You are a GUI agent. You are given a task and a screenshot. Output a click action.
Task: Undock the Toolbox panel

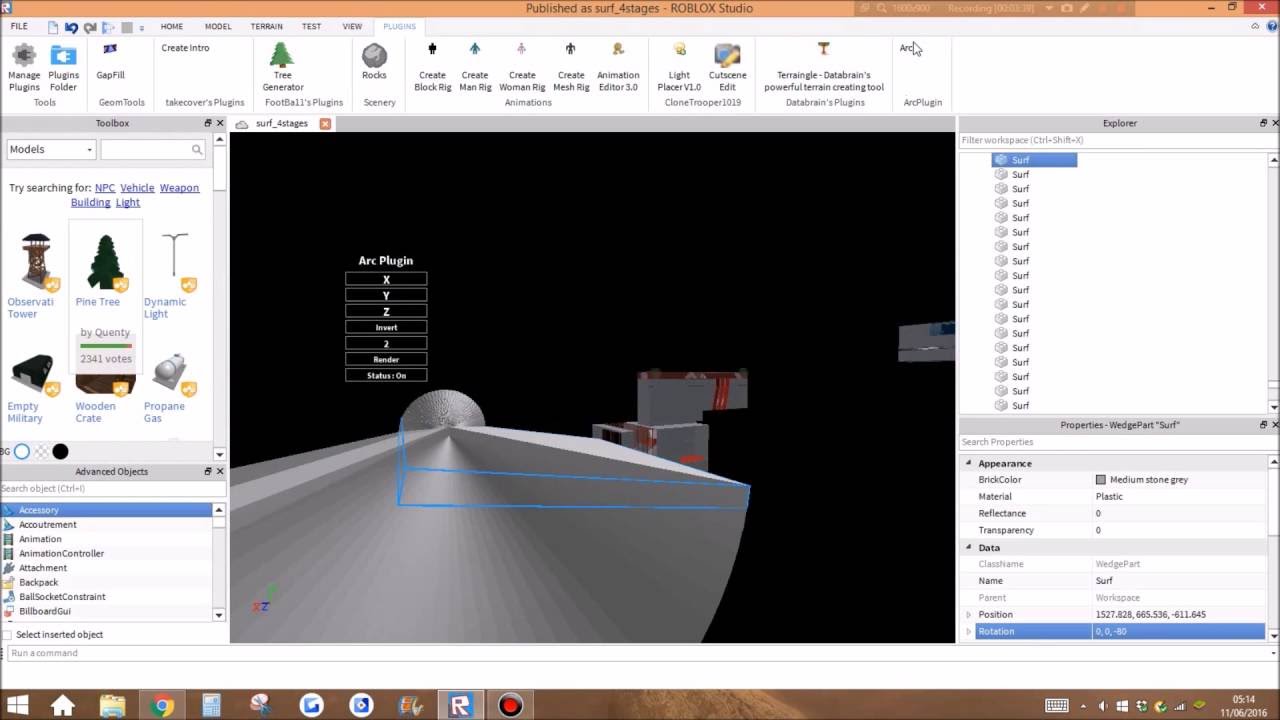click(x=208, y=123)
